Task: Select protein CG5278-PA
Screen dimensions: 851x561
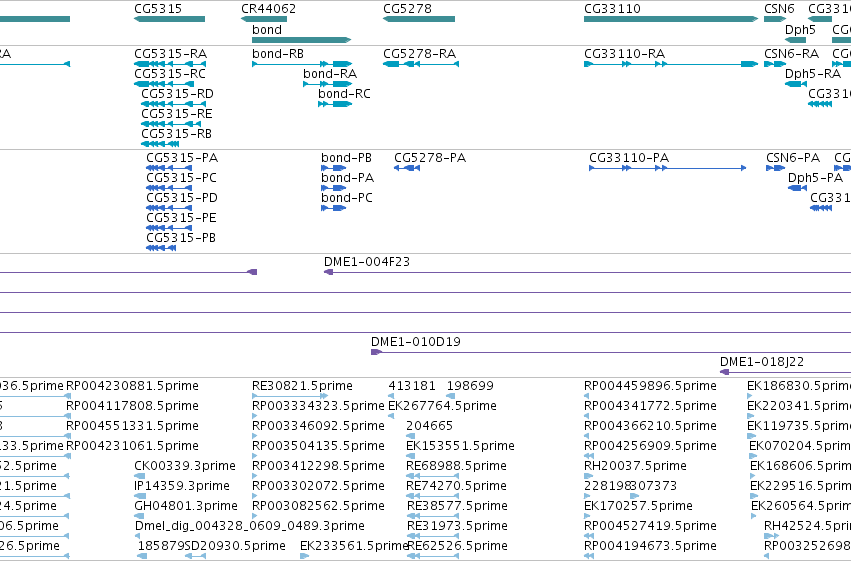Action: point(430,158)
